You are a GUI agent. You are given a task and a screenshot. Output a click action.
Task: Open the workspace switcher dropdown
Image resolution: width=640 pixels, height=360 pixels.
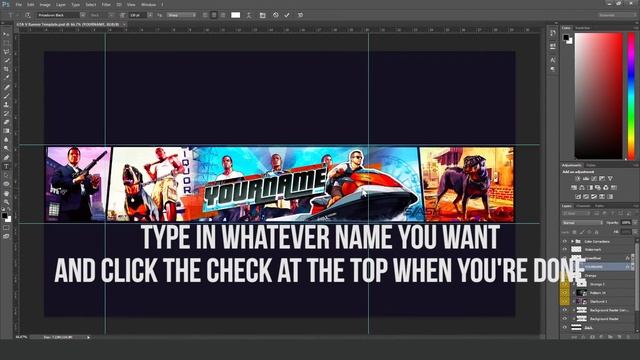[617, 15]
